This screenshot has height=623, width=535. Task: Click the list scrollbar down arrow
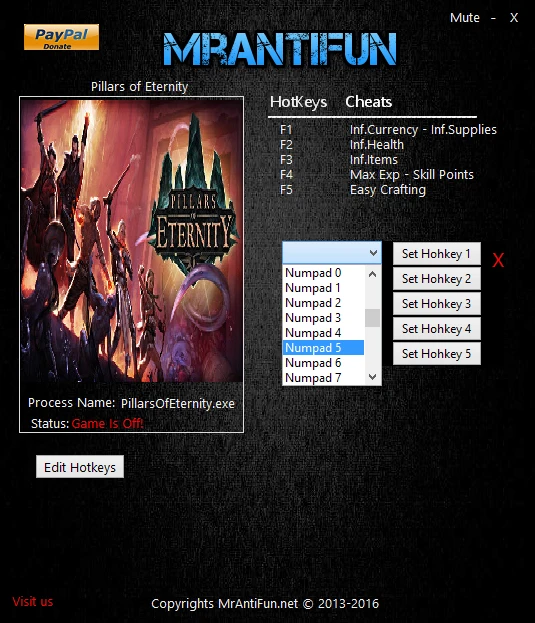tap(373, 377)
